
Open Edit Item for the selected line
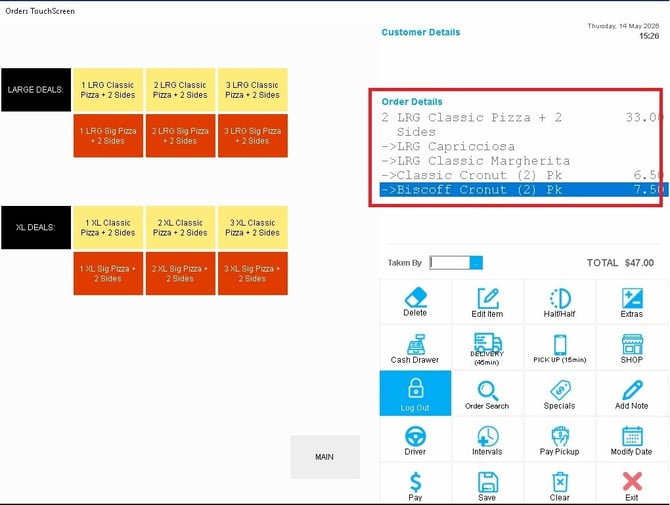(487, 302)
